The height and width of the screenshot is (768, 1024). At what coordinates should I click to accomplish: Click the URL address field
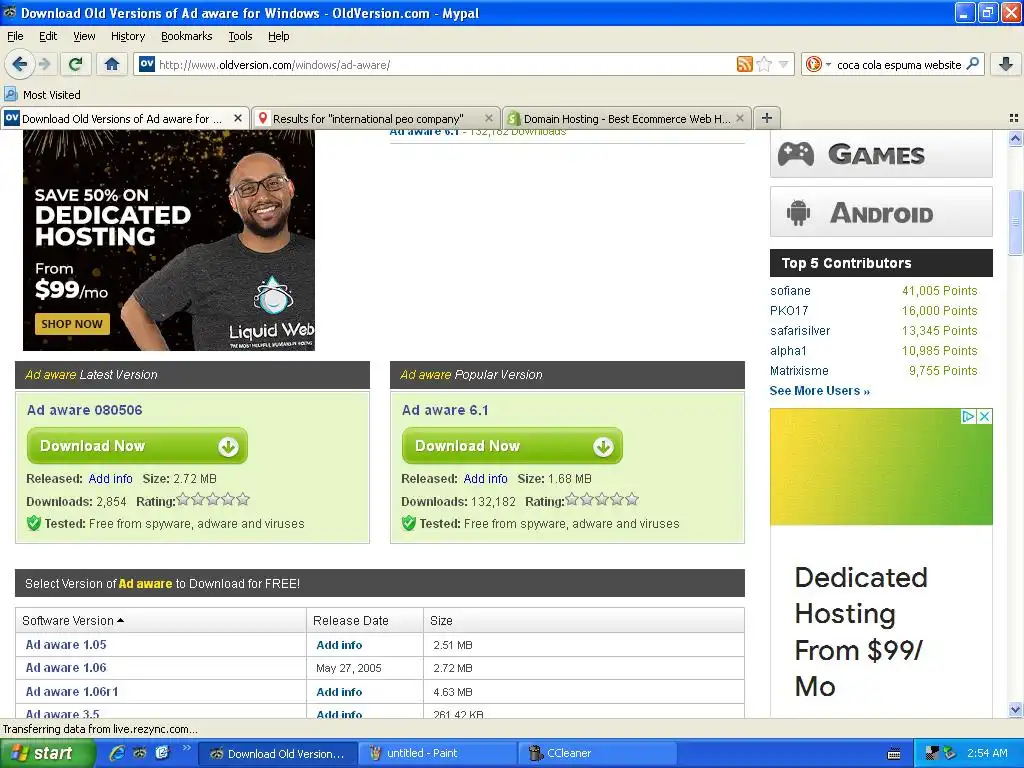[444, 64]
